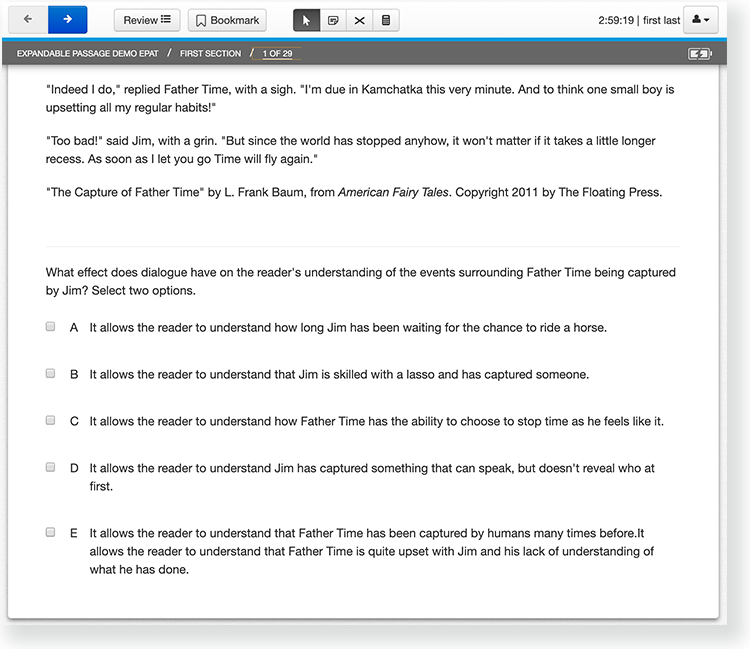
Task: Open the Review list
Action: (147, 20)
